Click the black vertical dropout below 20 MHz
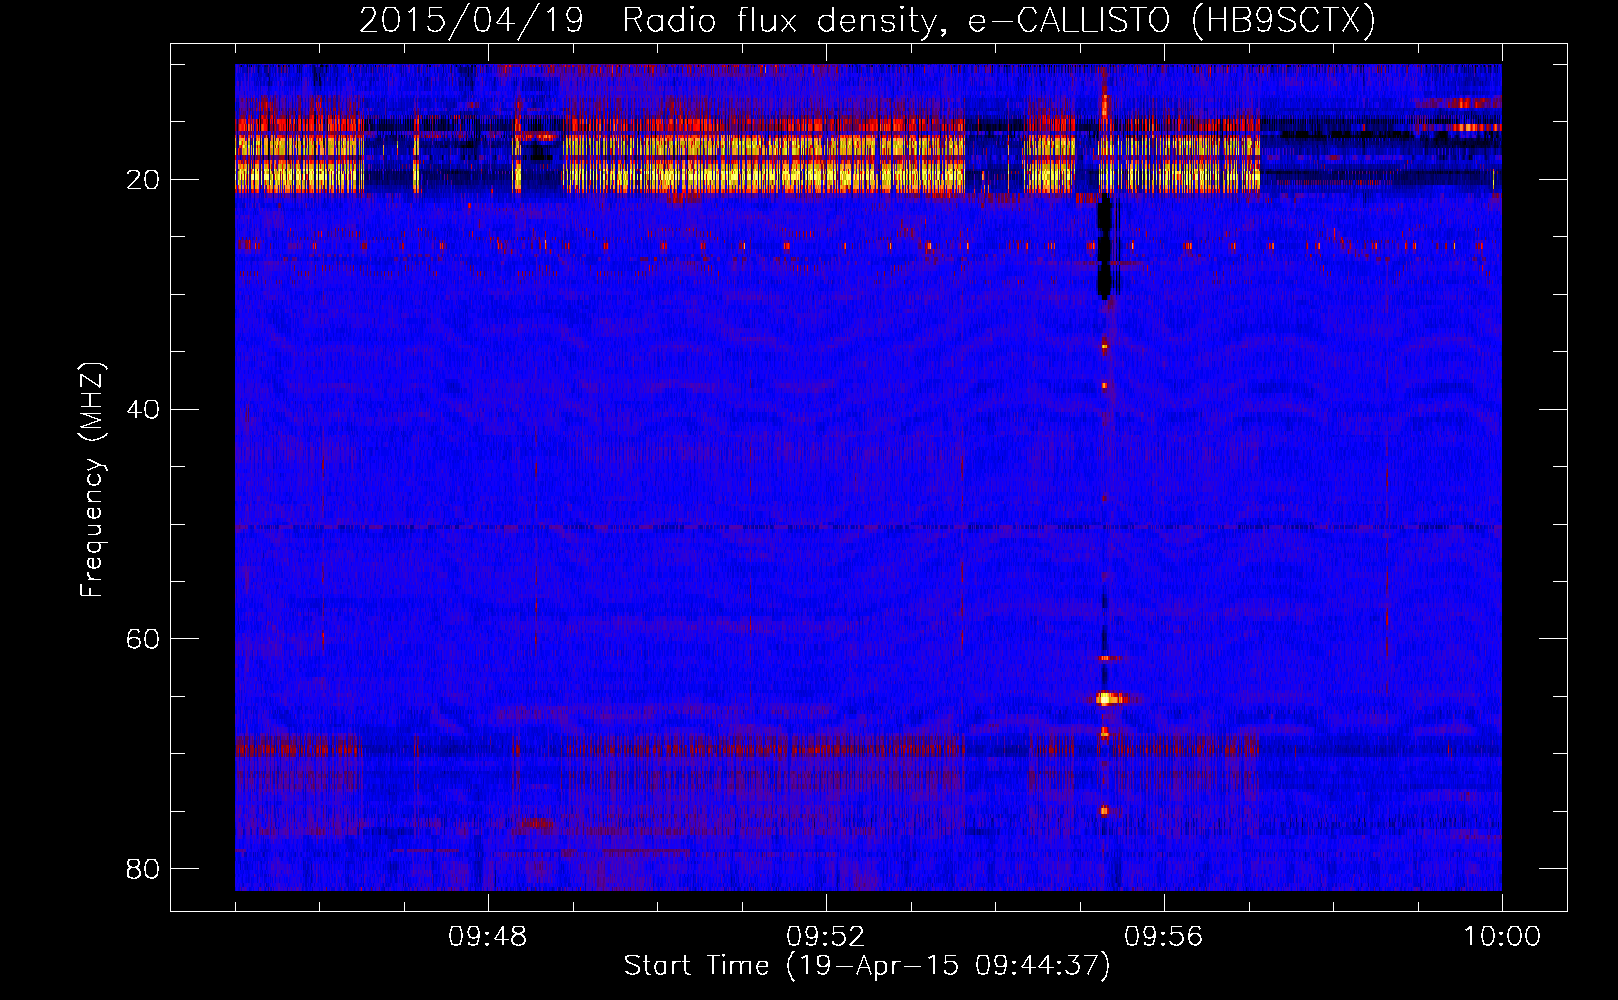The width and height of the screenshot is (1618, 1000). tap(1104, 246)
